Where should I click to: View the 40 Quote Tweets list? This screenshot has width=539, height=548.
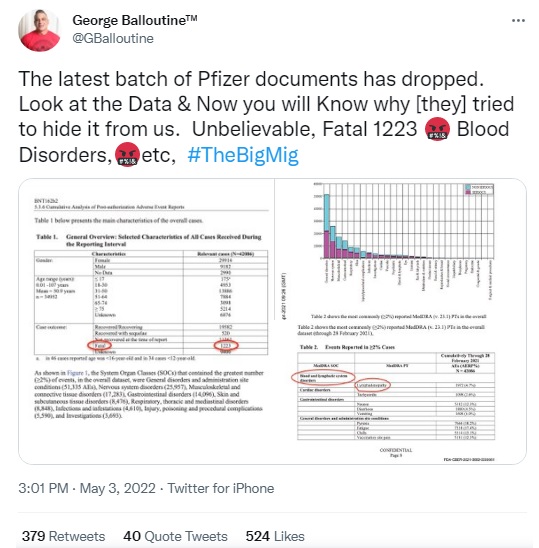(x=175, y=536)
